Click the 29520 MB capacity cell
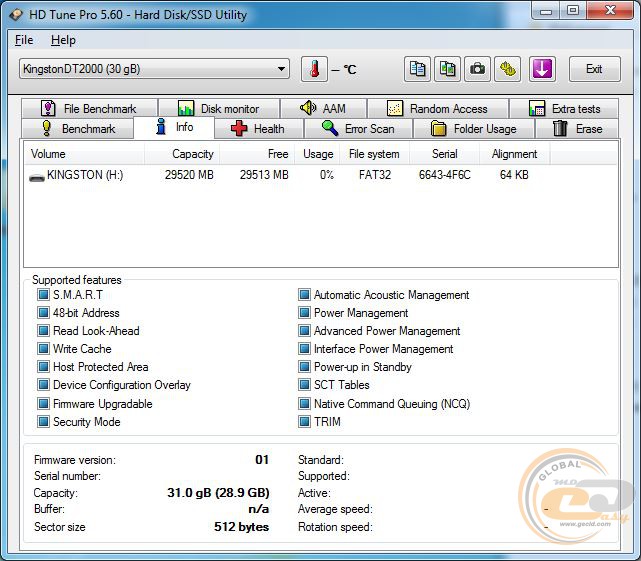Screen dimensions: 641x561 (189, 175)
